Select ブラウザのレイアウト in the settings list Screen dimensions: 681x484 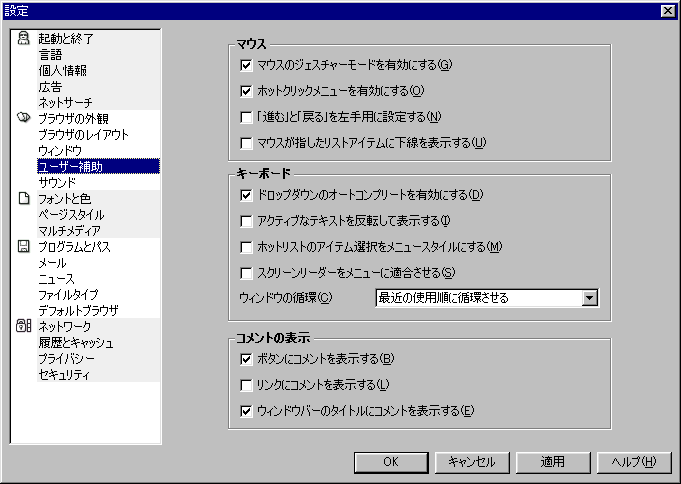[98, 134]
